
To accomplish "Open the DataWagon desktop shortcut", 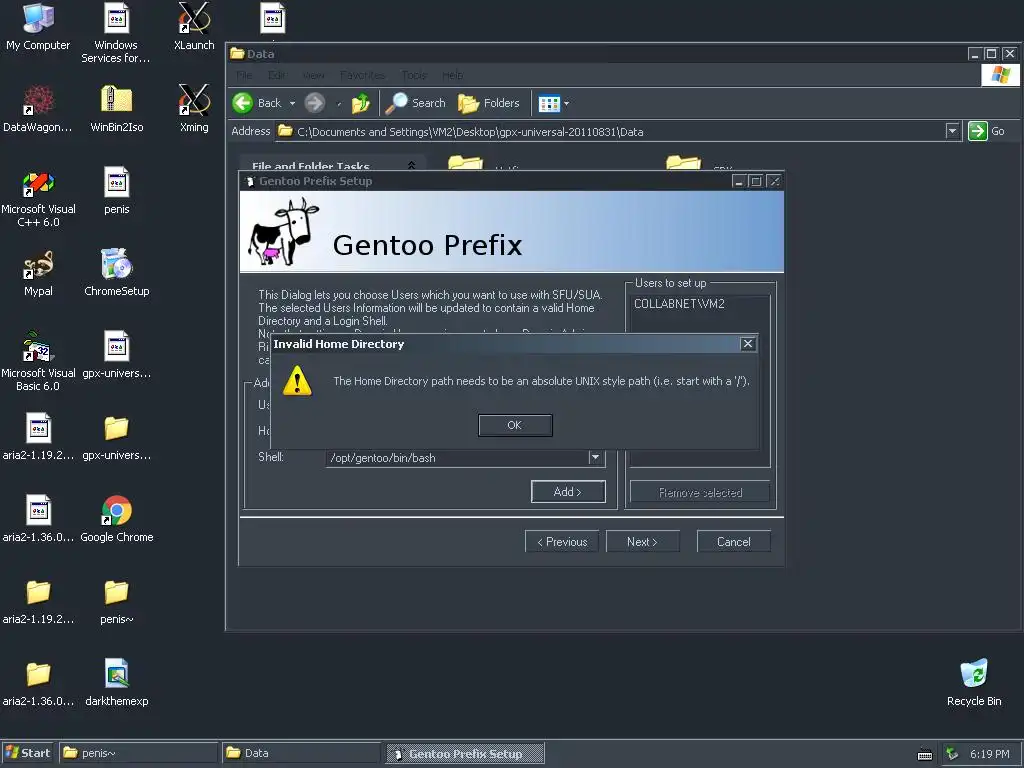I will click(38, 108).
